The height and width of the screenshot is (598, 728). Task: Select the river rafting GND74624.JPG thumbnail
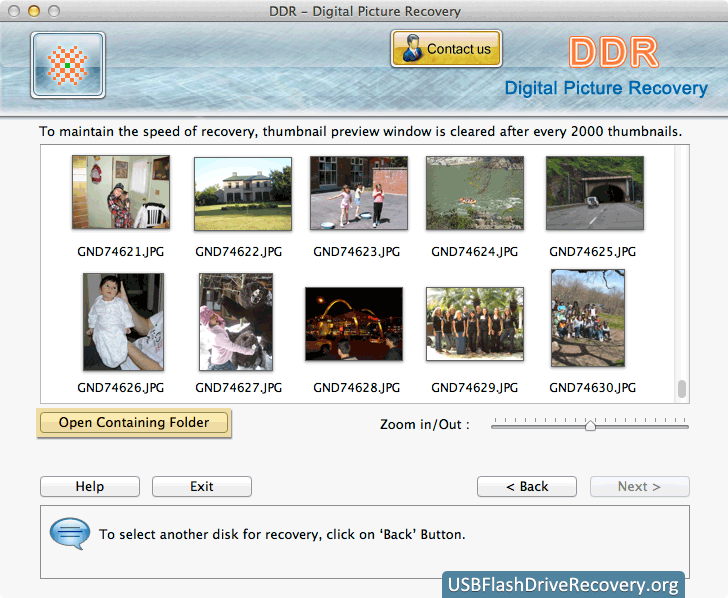[x=474, y=193]
